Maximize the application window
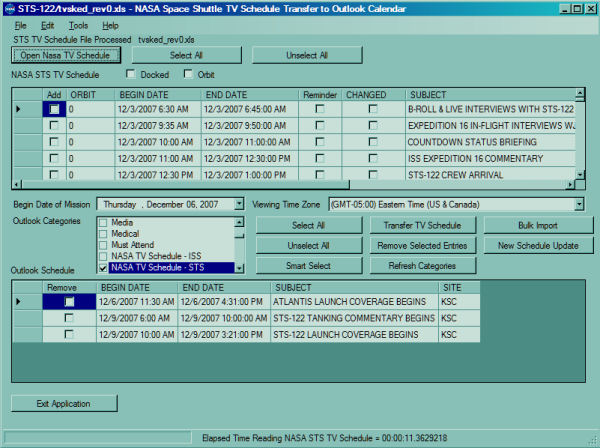Image resolution: width=600 pixels, height=448 pixels. (x=577, y=9)
